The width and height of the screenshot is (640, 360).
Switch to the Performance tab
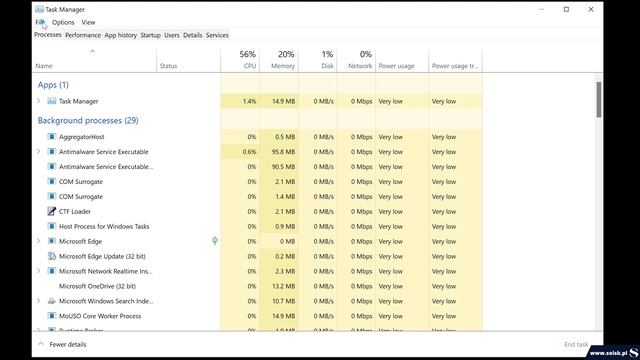click(x=83, y=35)
